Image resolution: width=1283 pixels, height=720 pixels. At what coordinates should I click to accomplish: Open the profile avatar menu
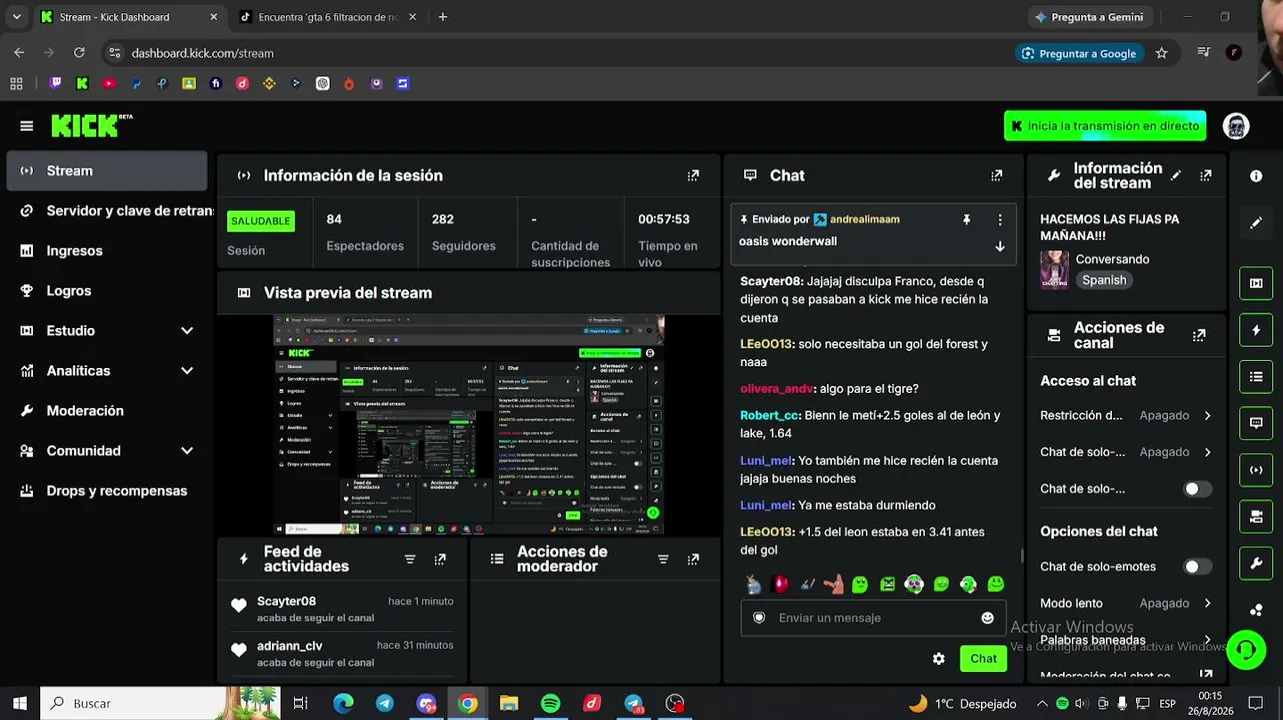[1236, 126]
